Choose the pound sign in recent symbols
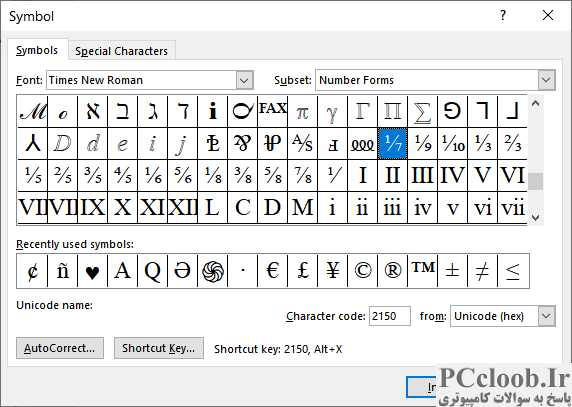Image resolution: width=572 pixels, height=407 pixels. point(303,271)
